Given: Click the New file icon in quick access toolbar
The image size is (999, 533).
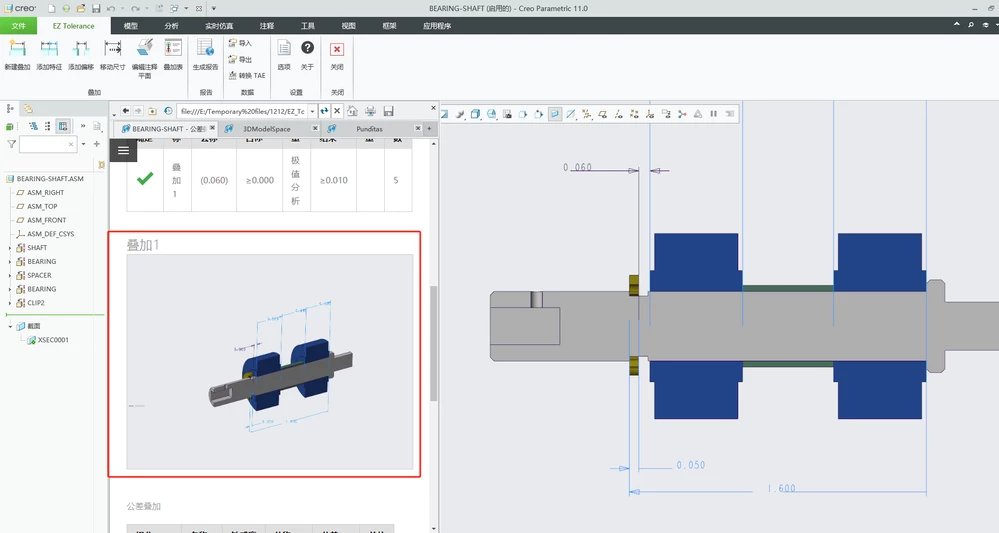Looking at the screenshot, I should tap(51, 8).
